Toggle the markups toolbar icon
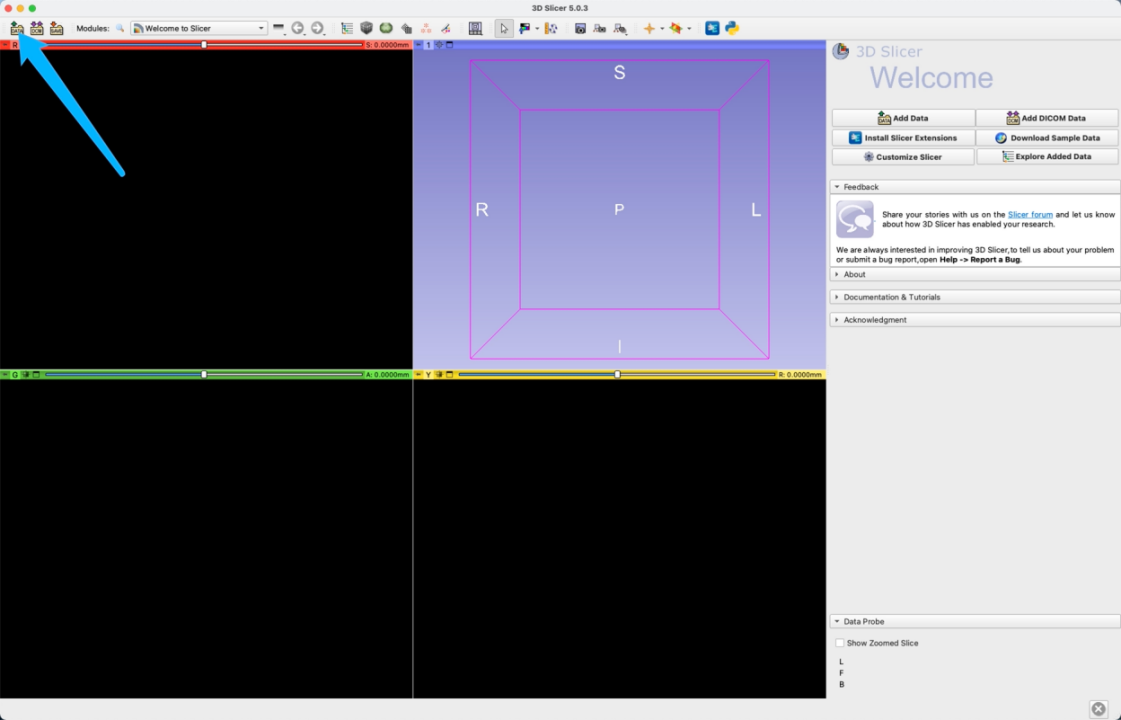The height and width of the screenshot is (720, 1121). [x=550, y=29]
